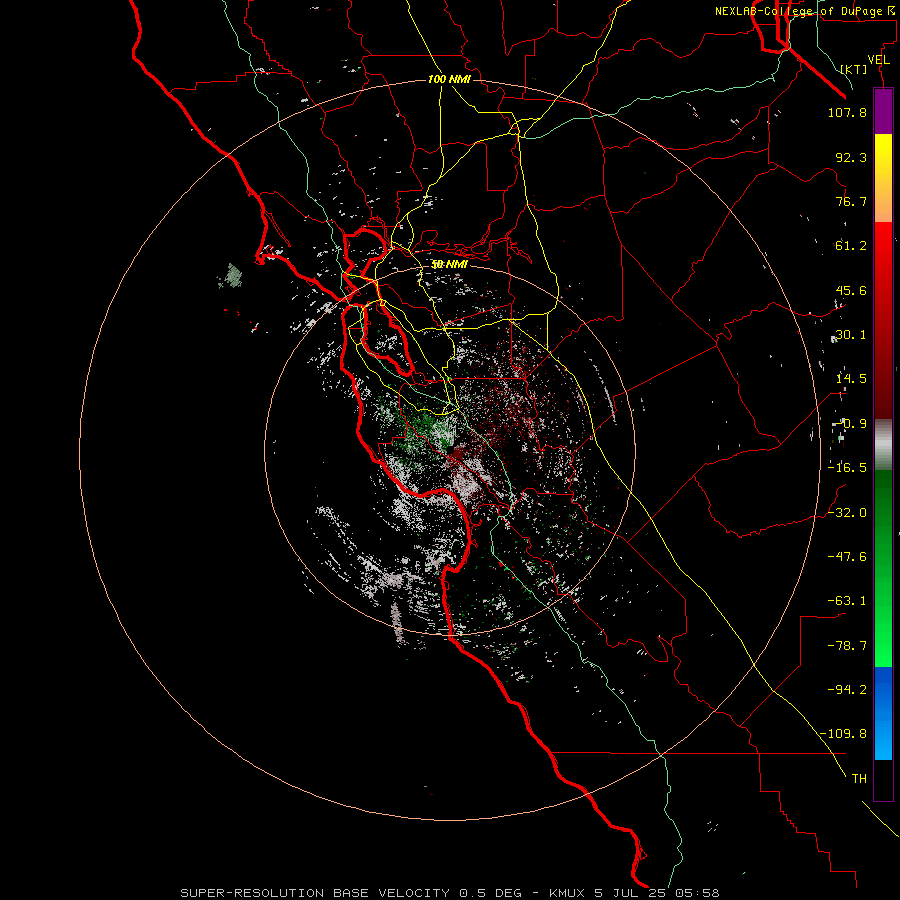The height and width of the screenshot is (900, 900).
Task: Click the VEL legend title
Action: click(x=878, y=60)
